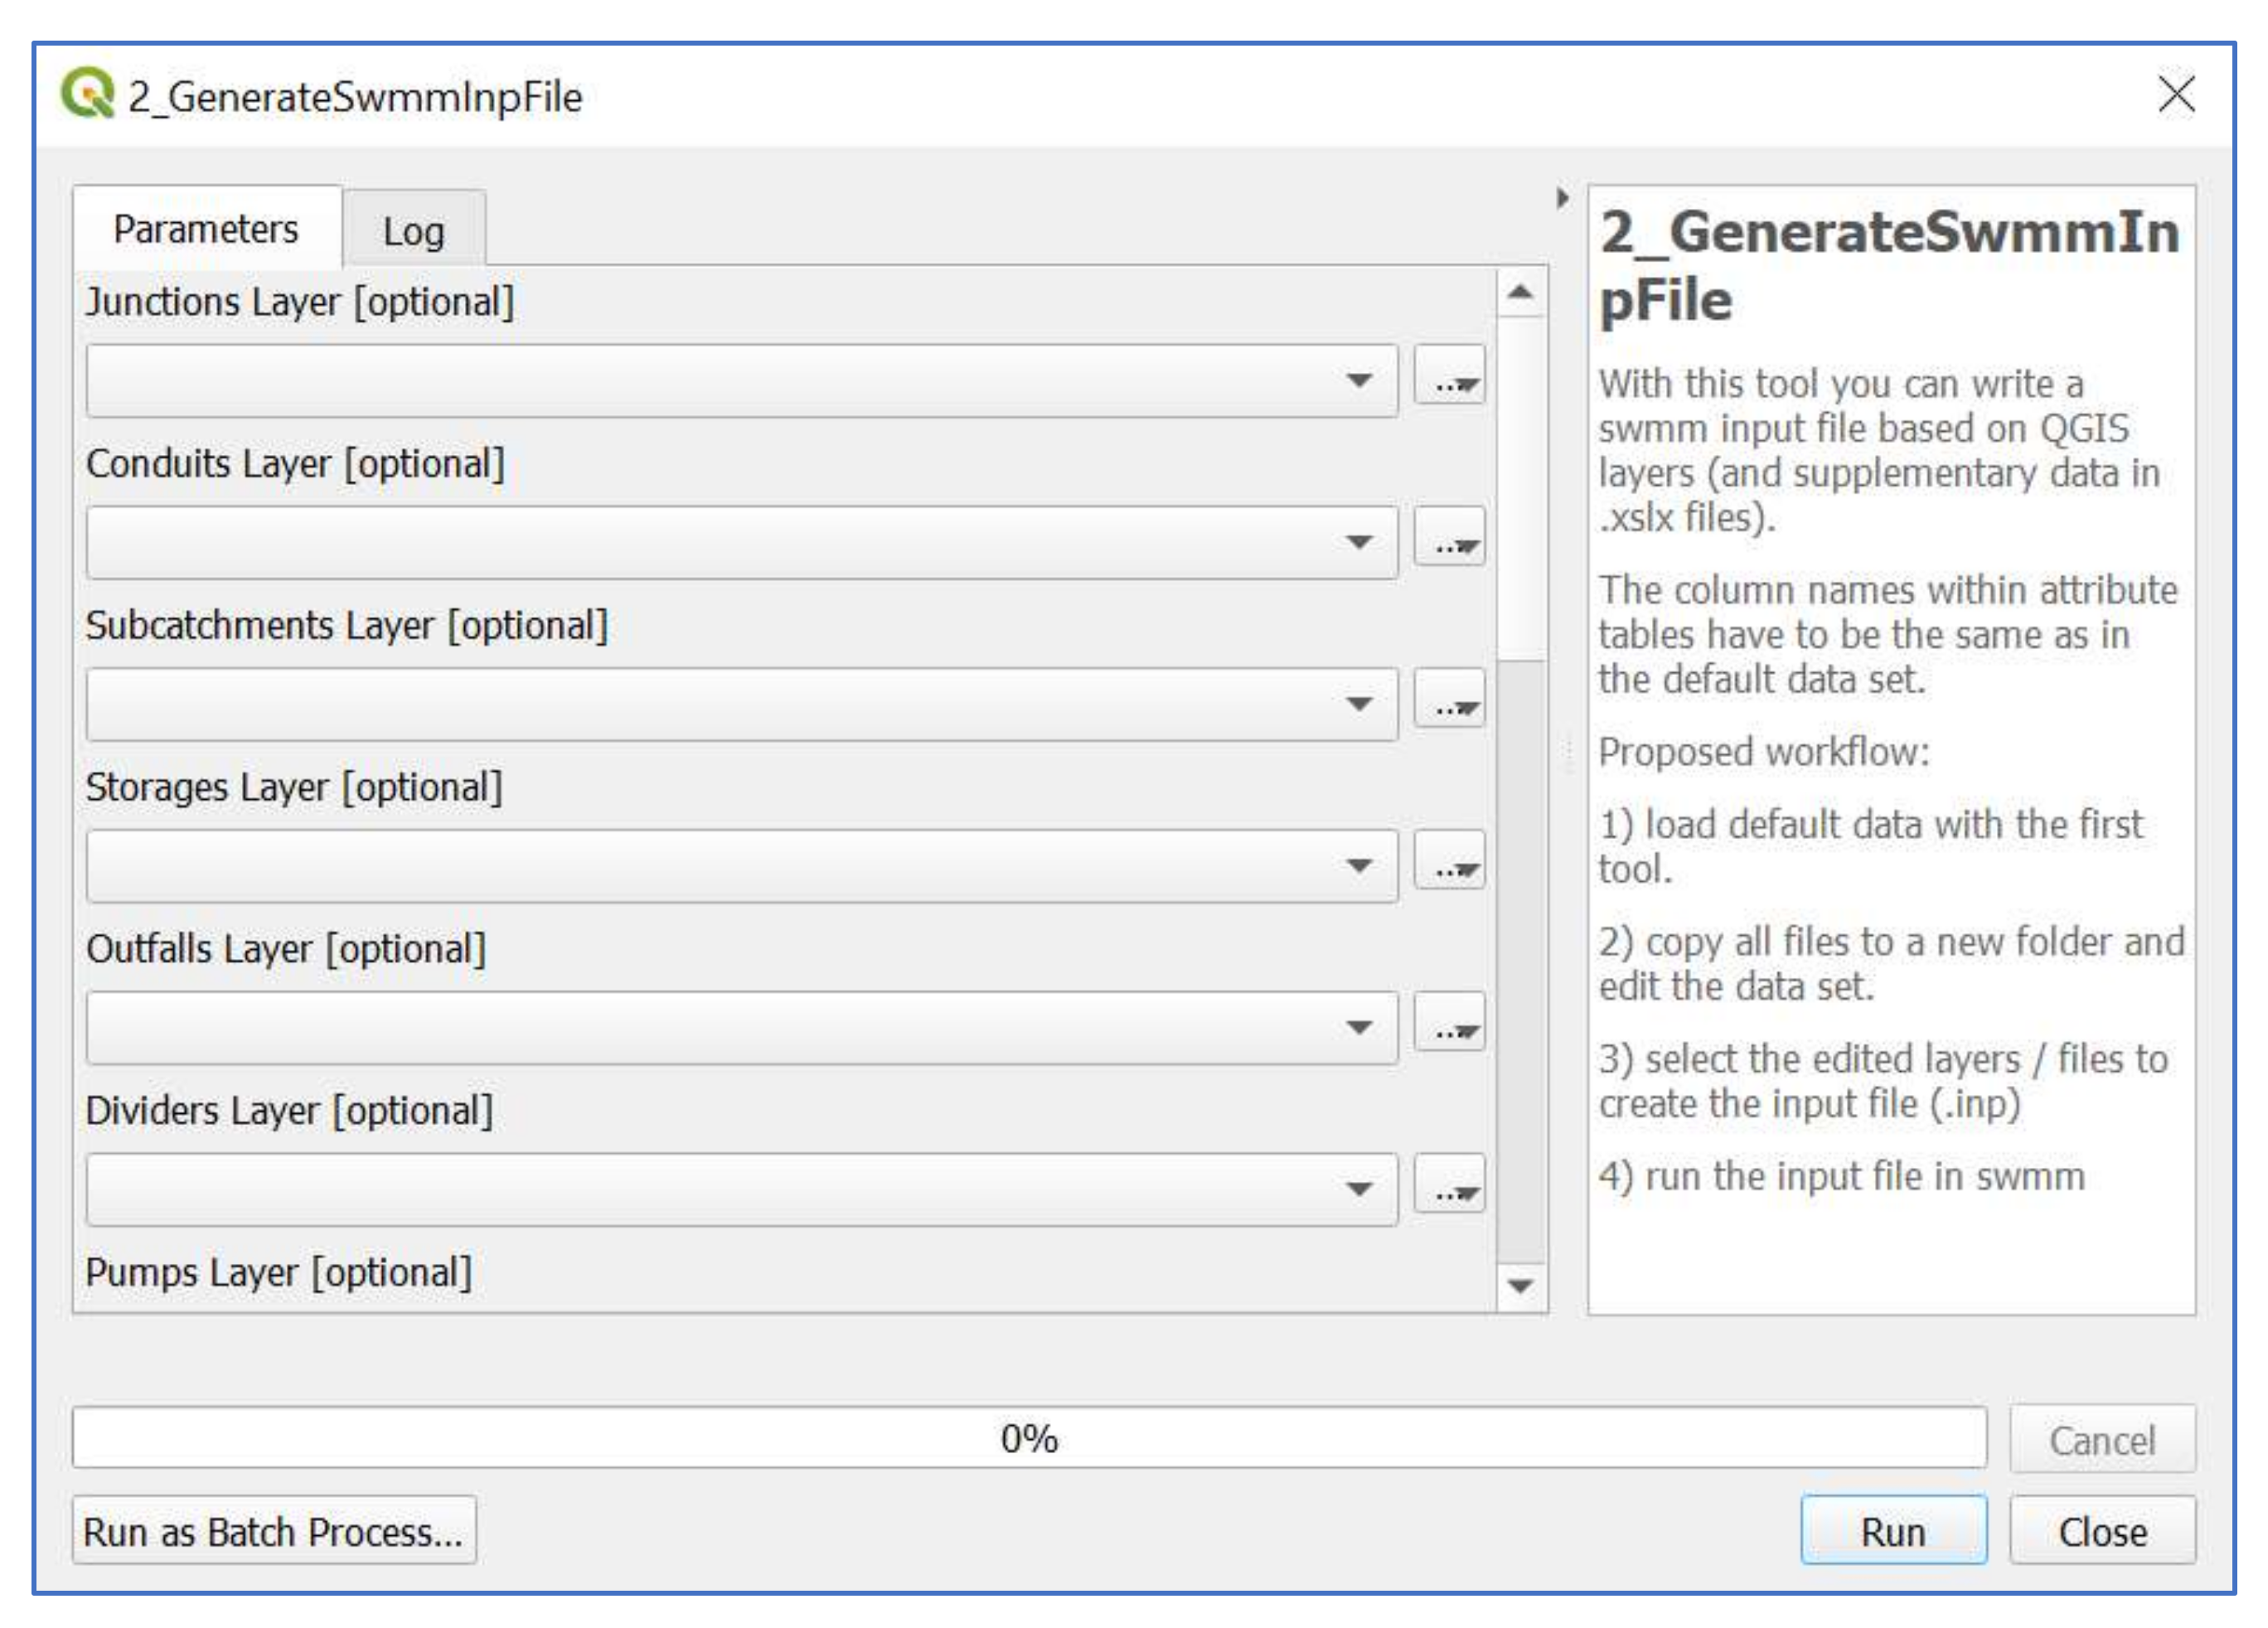Image resolution: width=2268 pixels, height=1628 pixels.
Task: Click the browse button for Storages Layer
Action: coord(1448,865)
